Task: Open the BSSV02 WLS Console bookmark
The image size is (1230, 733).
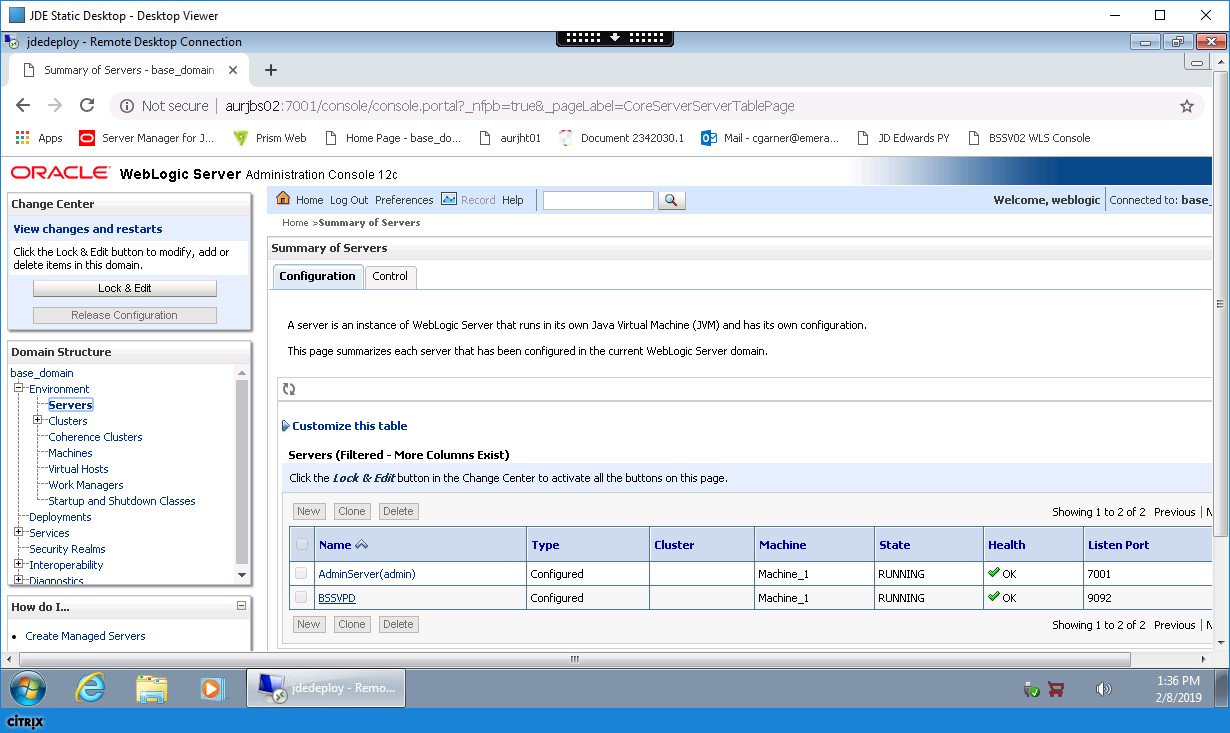Action: pos(1029,138)
